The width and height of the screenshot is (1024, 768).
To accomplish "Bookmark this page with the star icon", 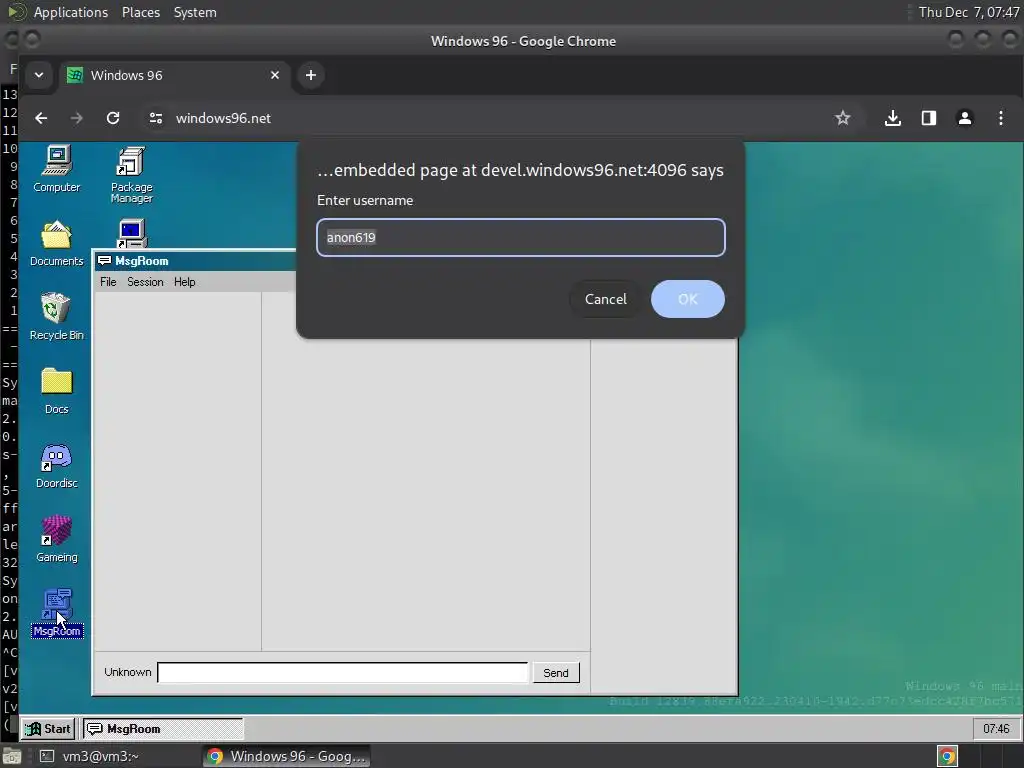I will (x=842, y=118).
